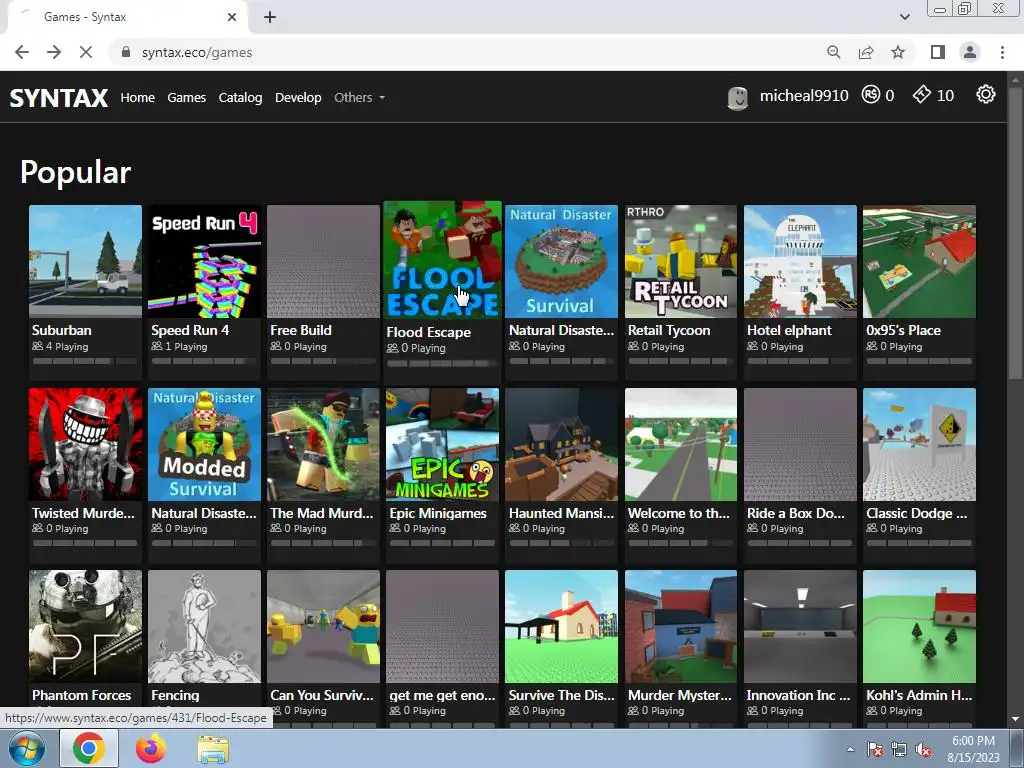Open 0x95's Place game title
Image resolution: width=1024 pixels, height=768 pixels.
(x=903, y=330)
